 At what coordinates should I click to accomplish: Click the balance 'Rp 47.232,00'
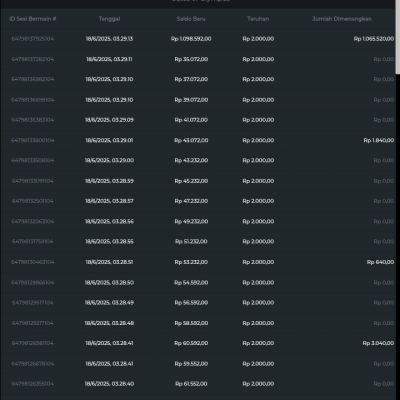[x=191, y=201]
